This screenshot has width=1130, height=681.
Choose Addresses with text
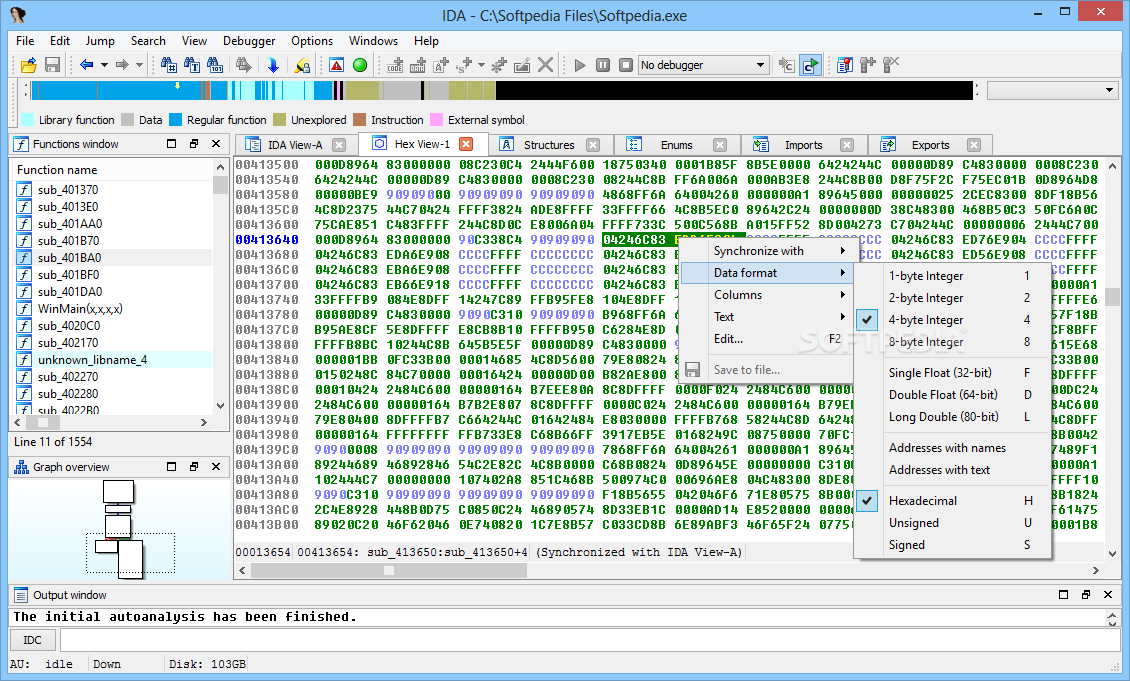953,470
